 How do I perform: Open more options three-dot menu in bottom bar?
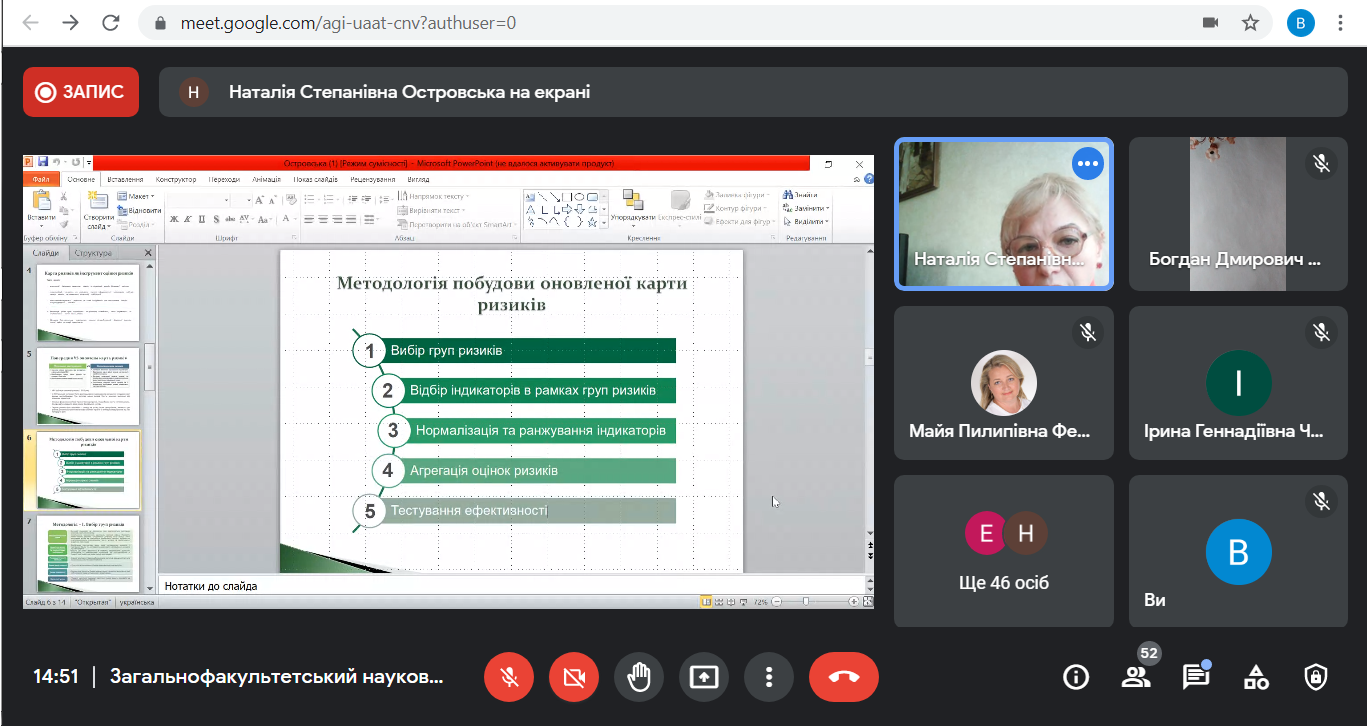pos(769,677)
